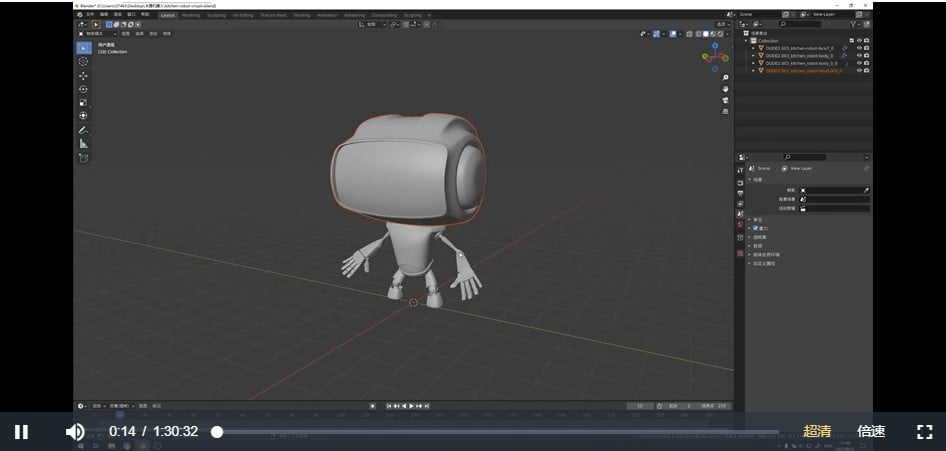Switch to the Animation workspace tab

click(x=327, y=15)
